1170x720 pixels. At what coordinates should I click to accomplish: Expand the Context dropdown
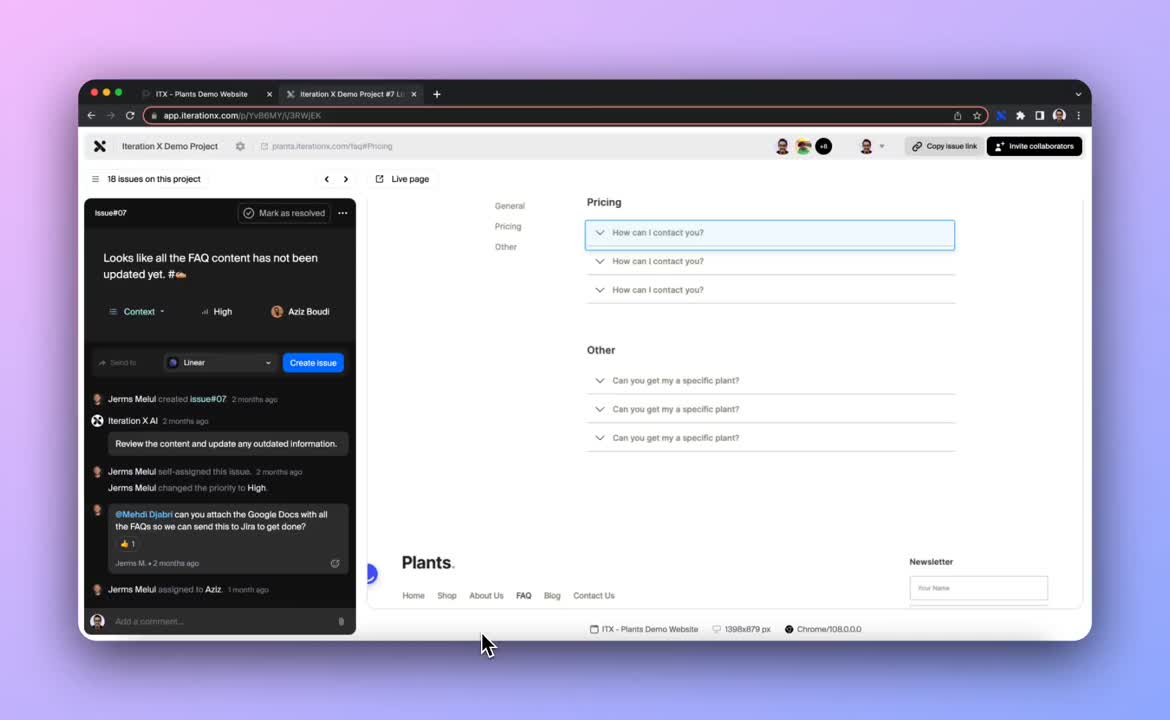[x=137, y=312]
